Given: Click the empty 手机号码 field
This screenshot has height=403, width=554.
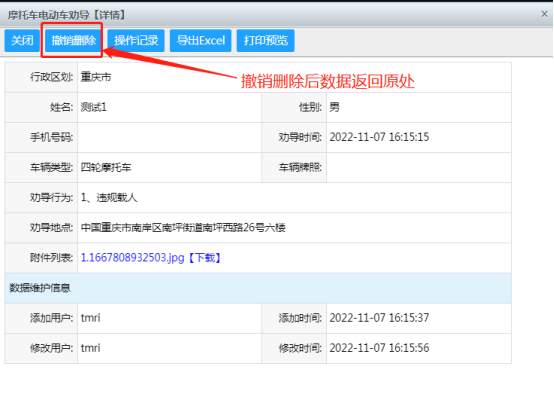Looking at the screenshot, I should [170, 137].
